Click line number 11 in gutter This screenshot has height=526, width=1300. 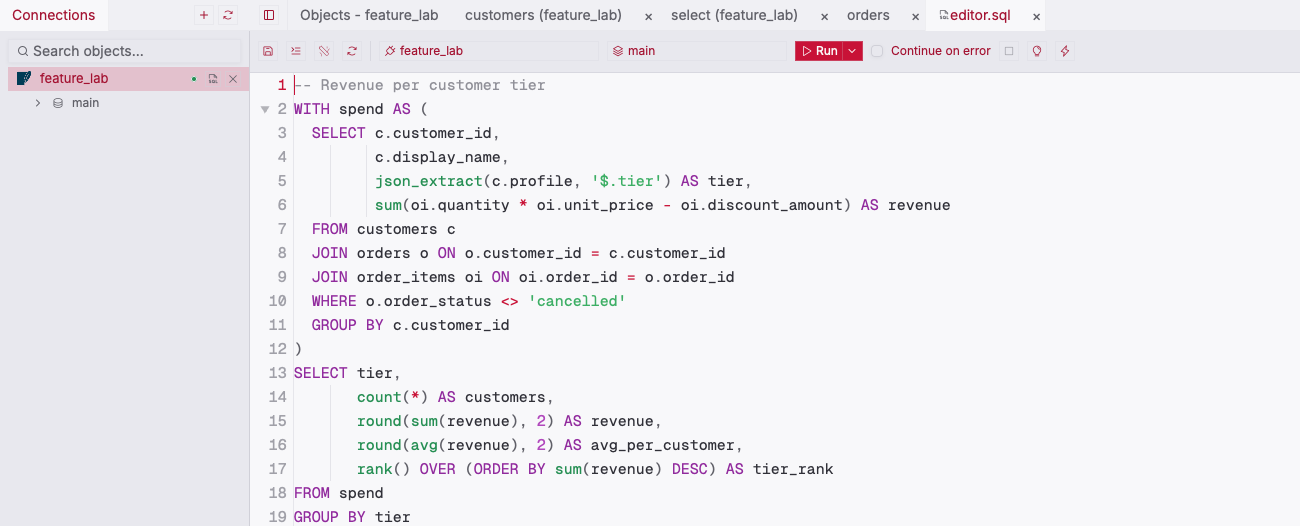coord(278,325)
